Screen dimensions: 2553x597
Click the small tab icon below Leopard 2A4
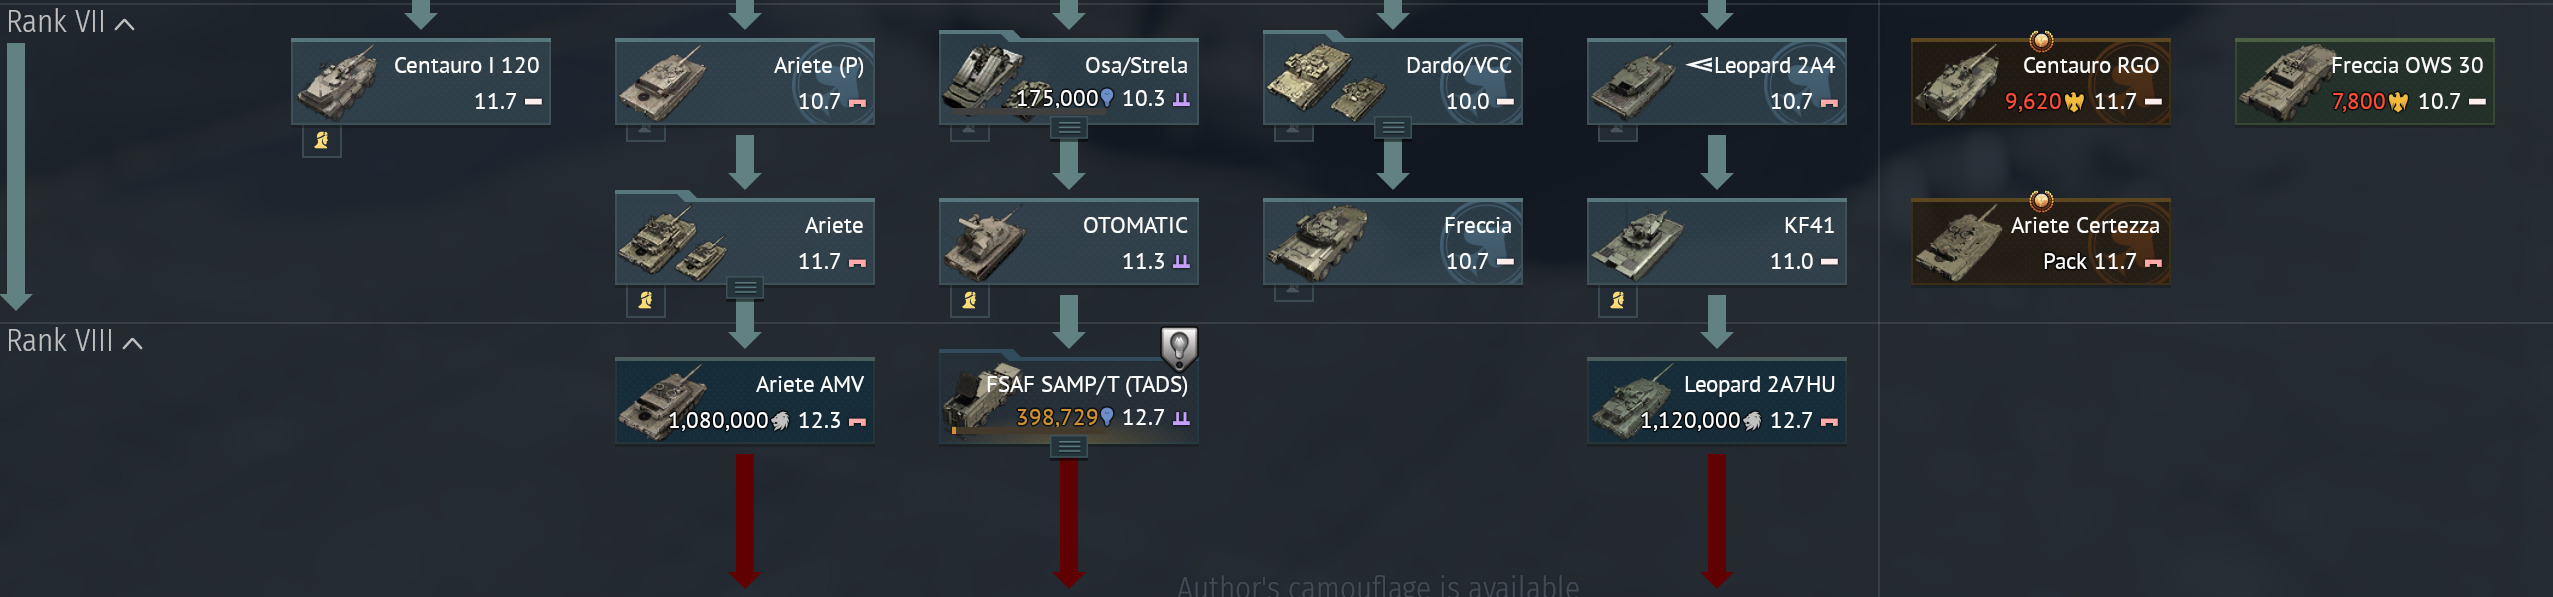1617,132
